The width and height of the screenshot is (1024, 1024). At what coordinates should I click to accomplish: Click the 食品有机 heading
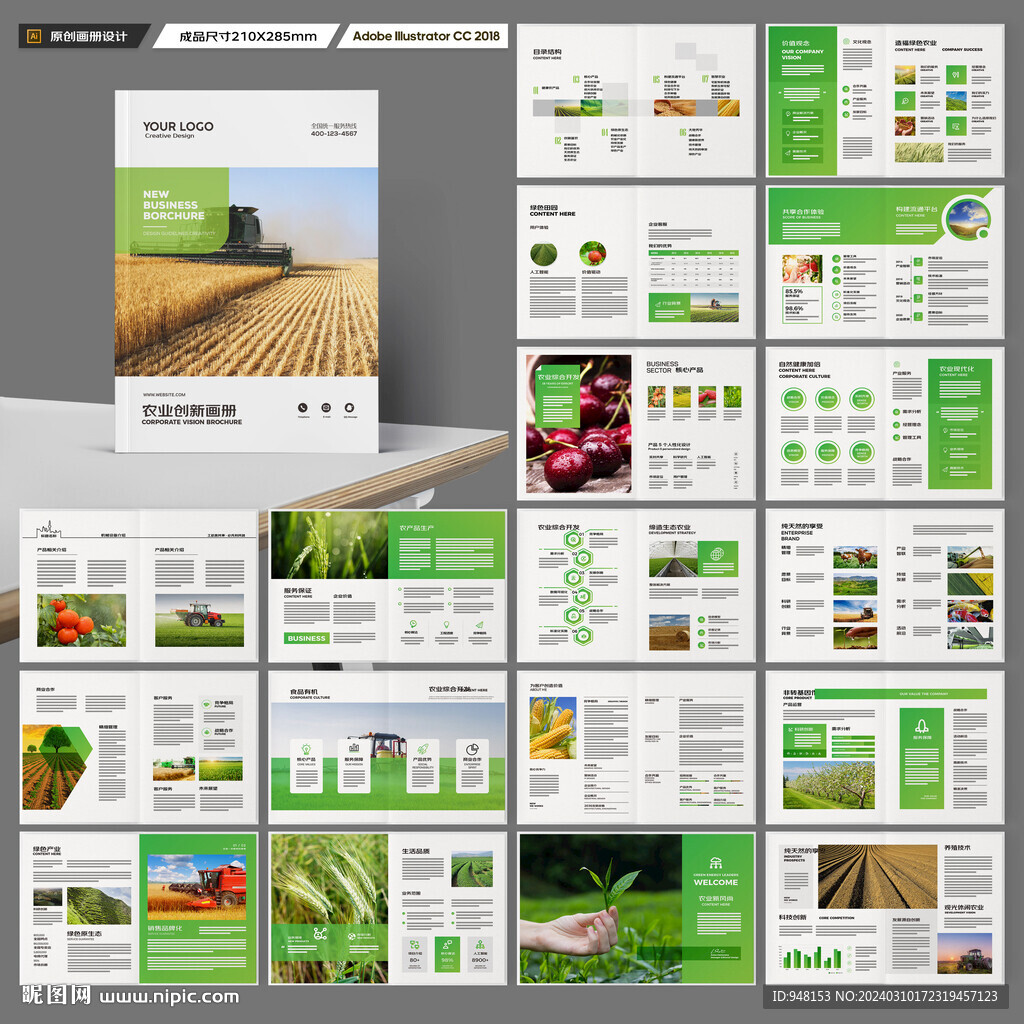[x=304, y=691]
